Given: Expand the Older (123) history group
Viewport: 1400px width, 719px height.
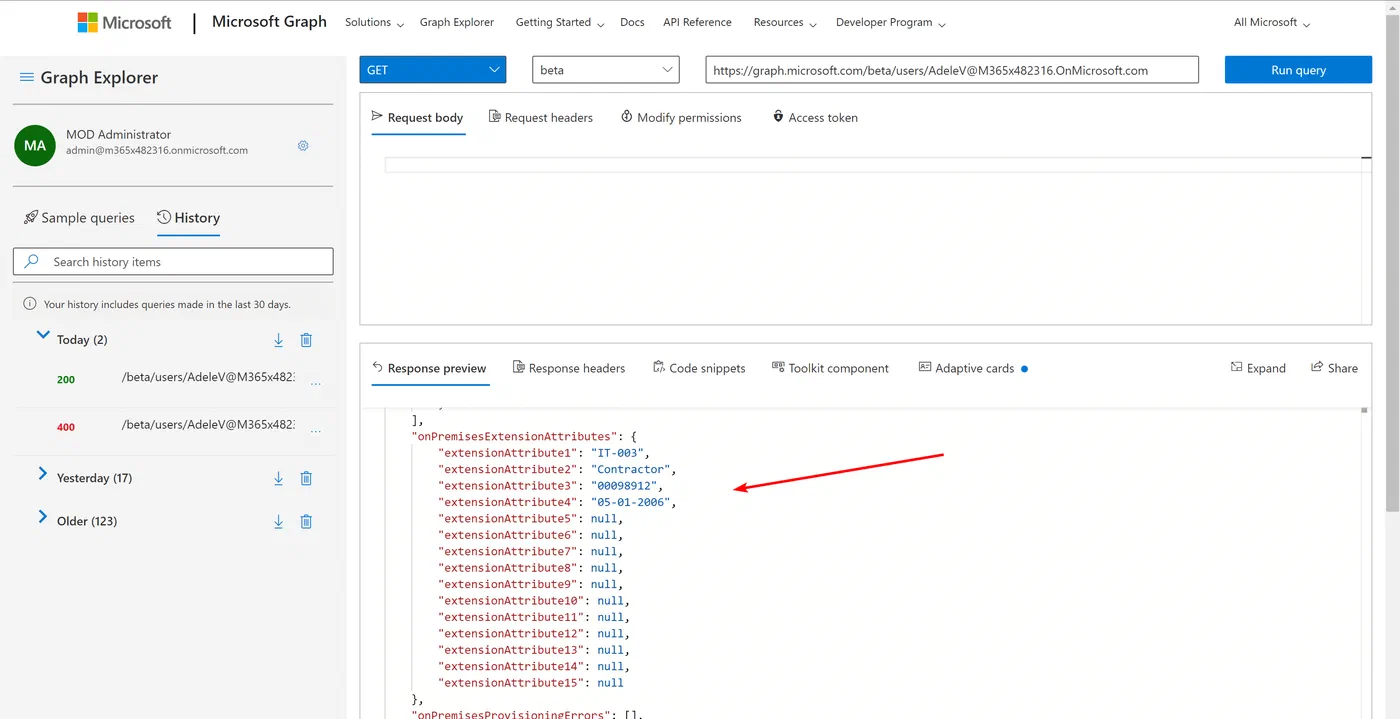Looking at the screenshot, I should click(x=43, y=517).
